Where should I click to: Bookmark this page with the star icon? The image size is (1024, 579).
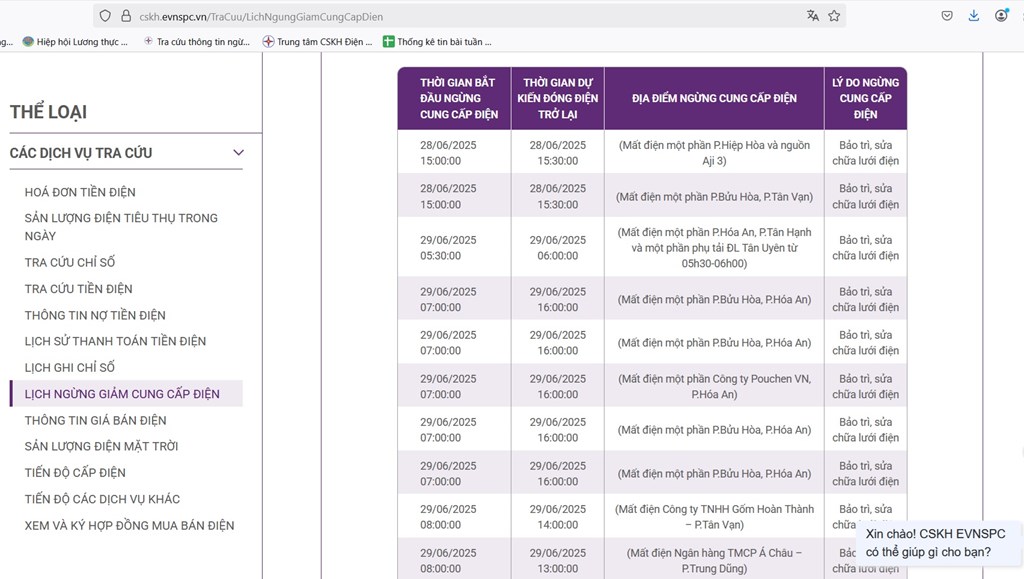834,16
